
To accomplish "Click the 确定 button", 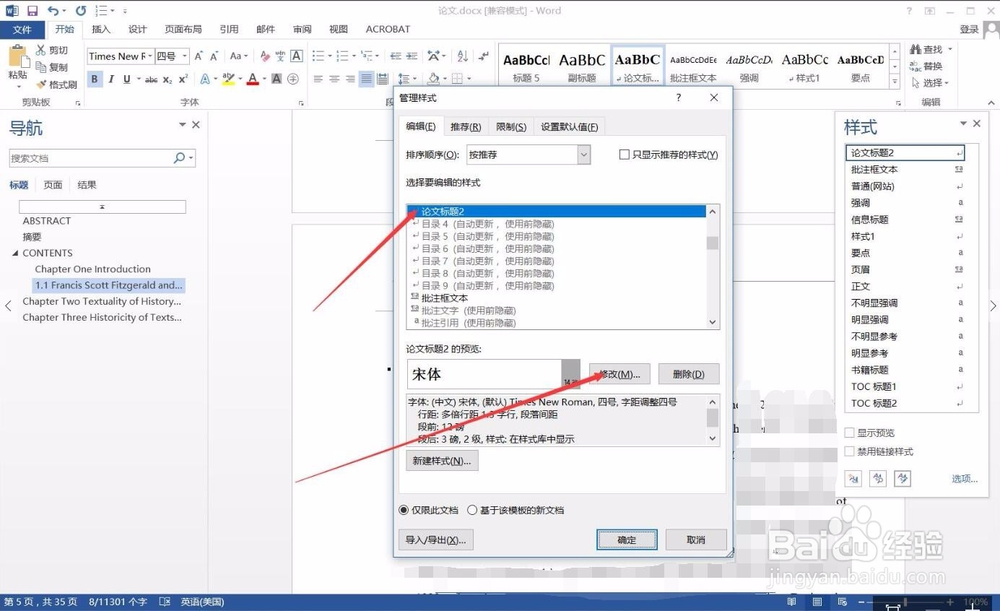I will click(627, 540).
